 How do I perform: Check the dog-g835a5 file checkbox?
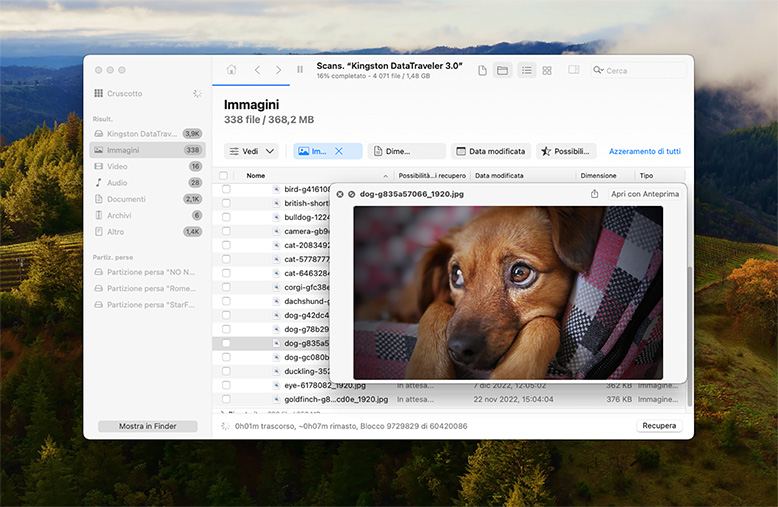(x=226, y=343)
